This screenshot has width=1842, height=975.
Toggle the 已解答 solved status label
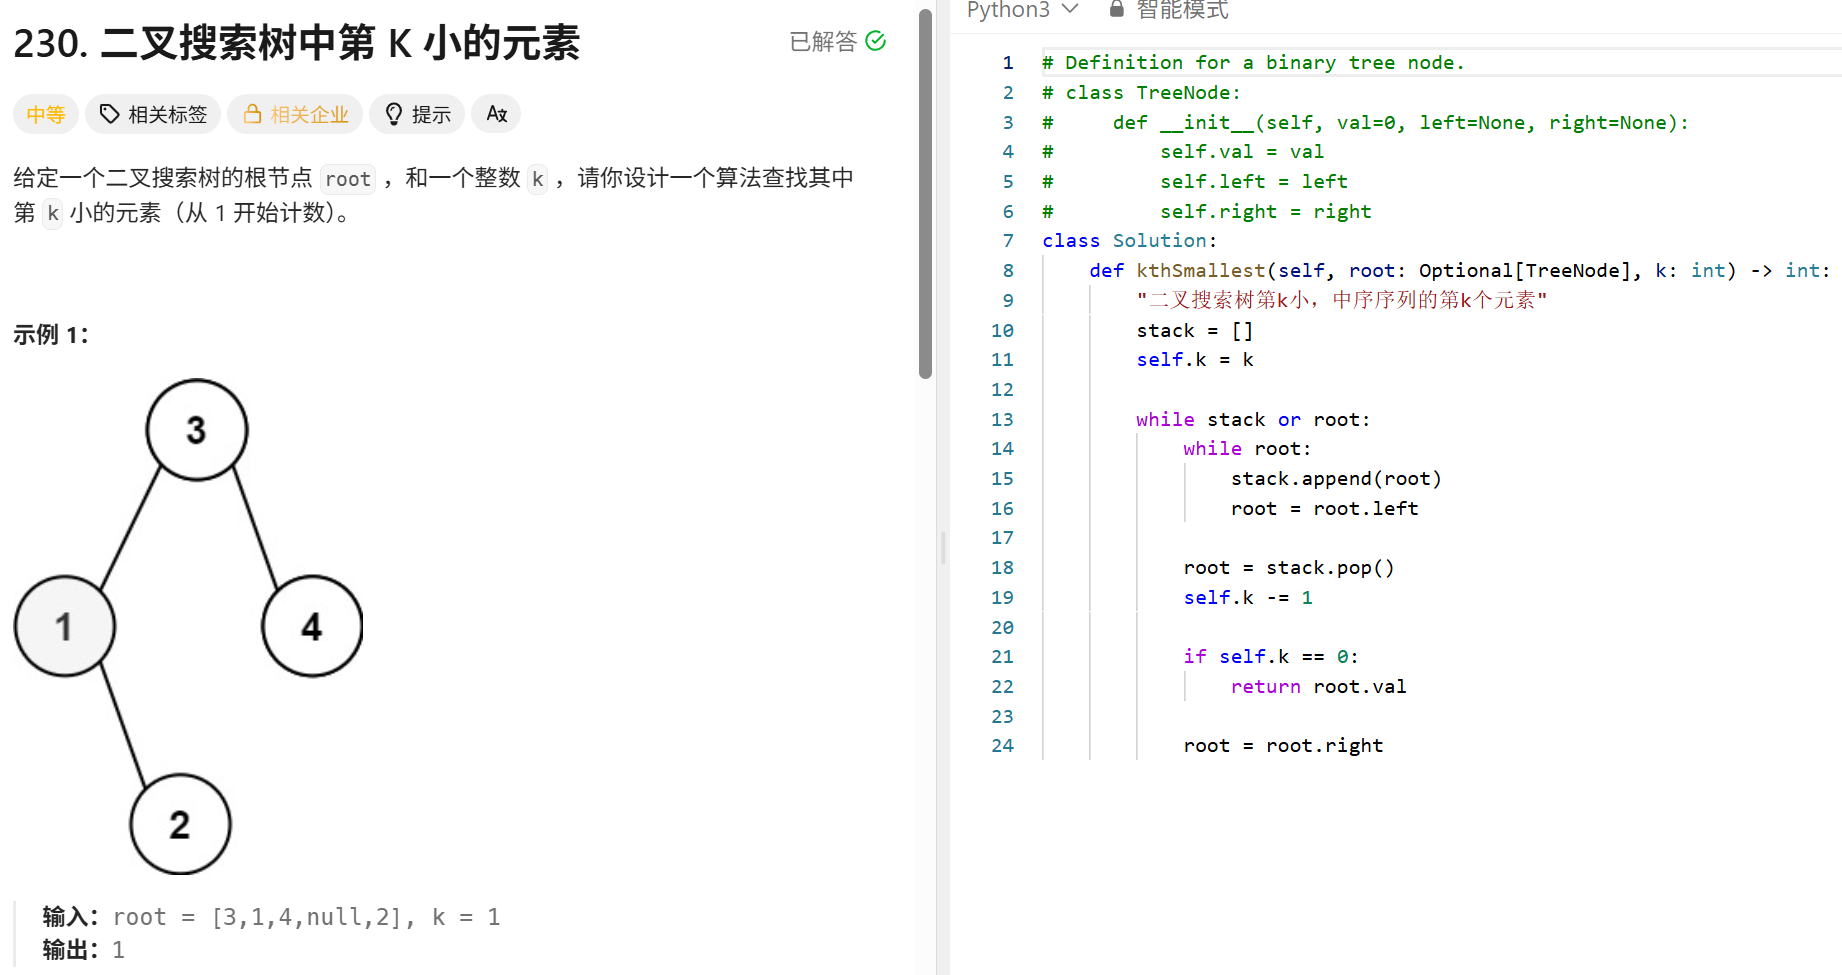822,41
